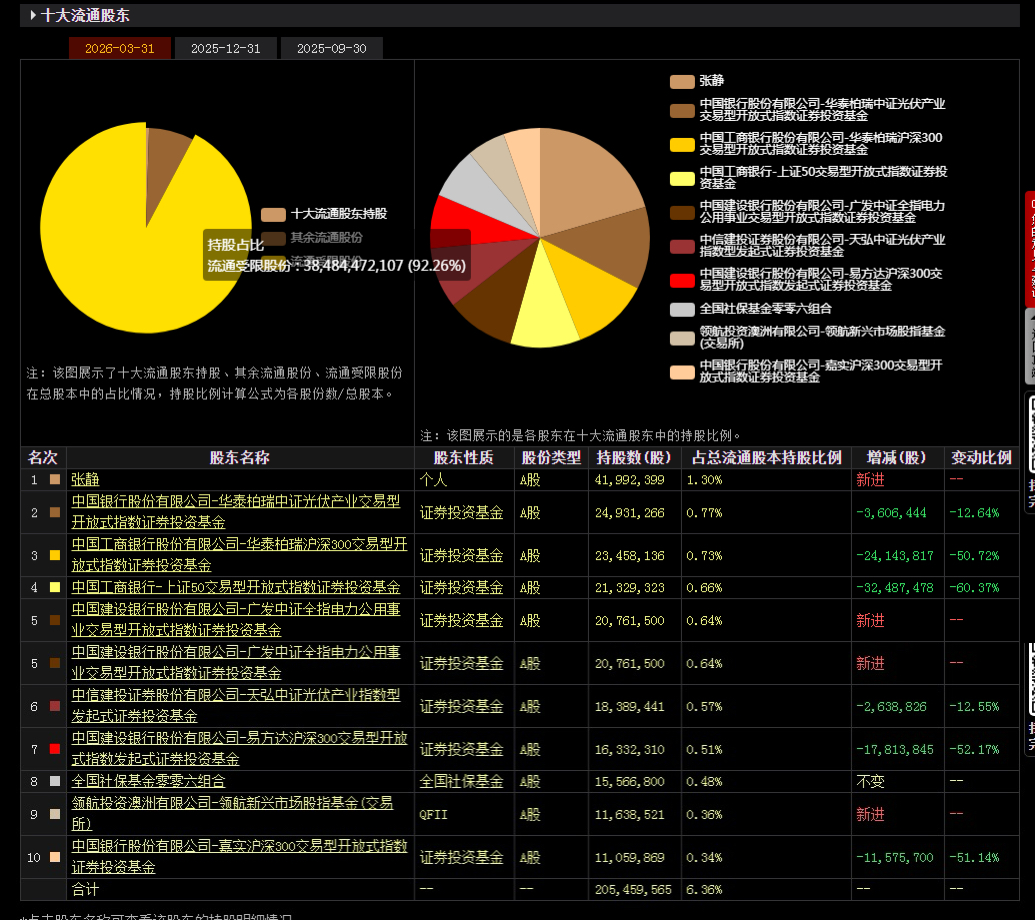Click 十大流通股东持股 legend swatch on left chart
This screenshot has width=1035, height=920.
coord(273,214)
